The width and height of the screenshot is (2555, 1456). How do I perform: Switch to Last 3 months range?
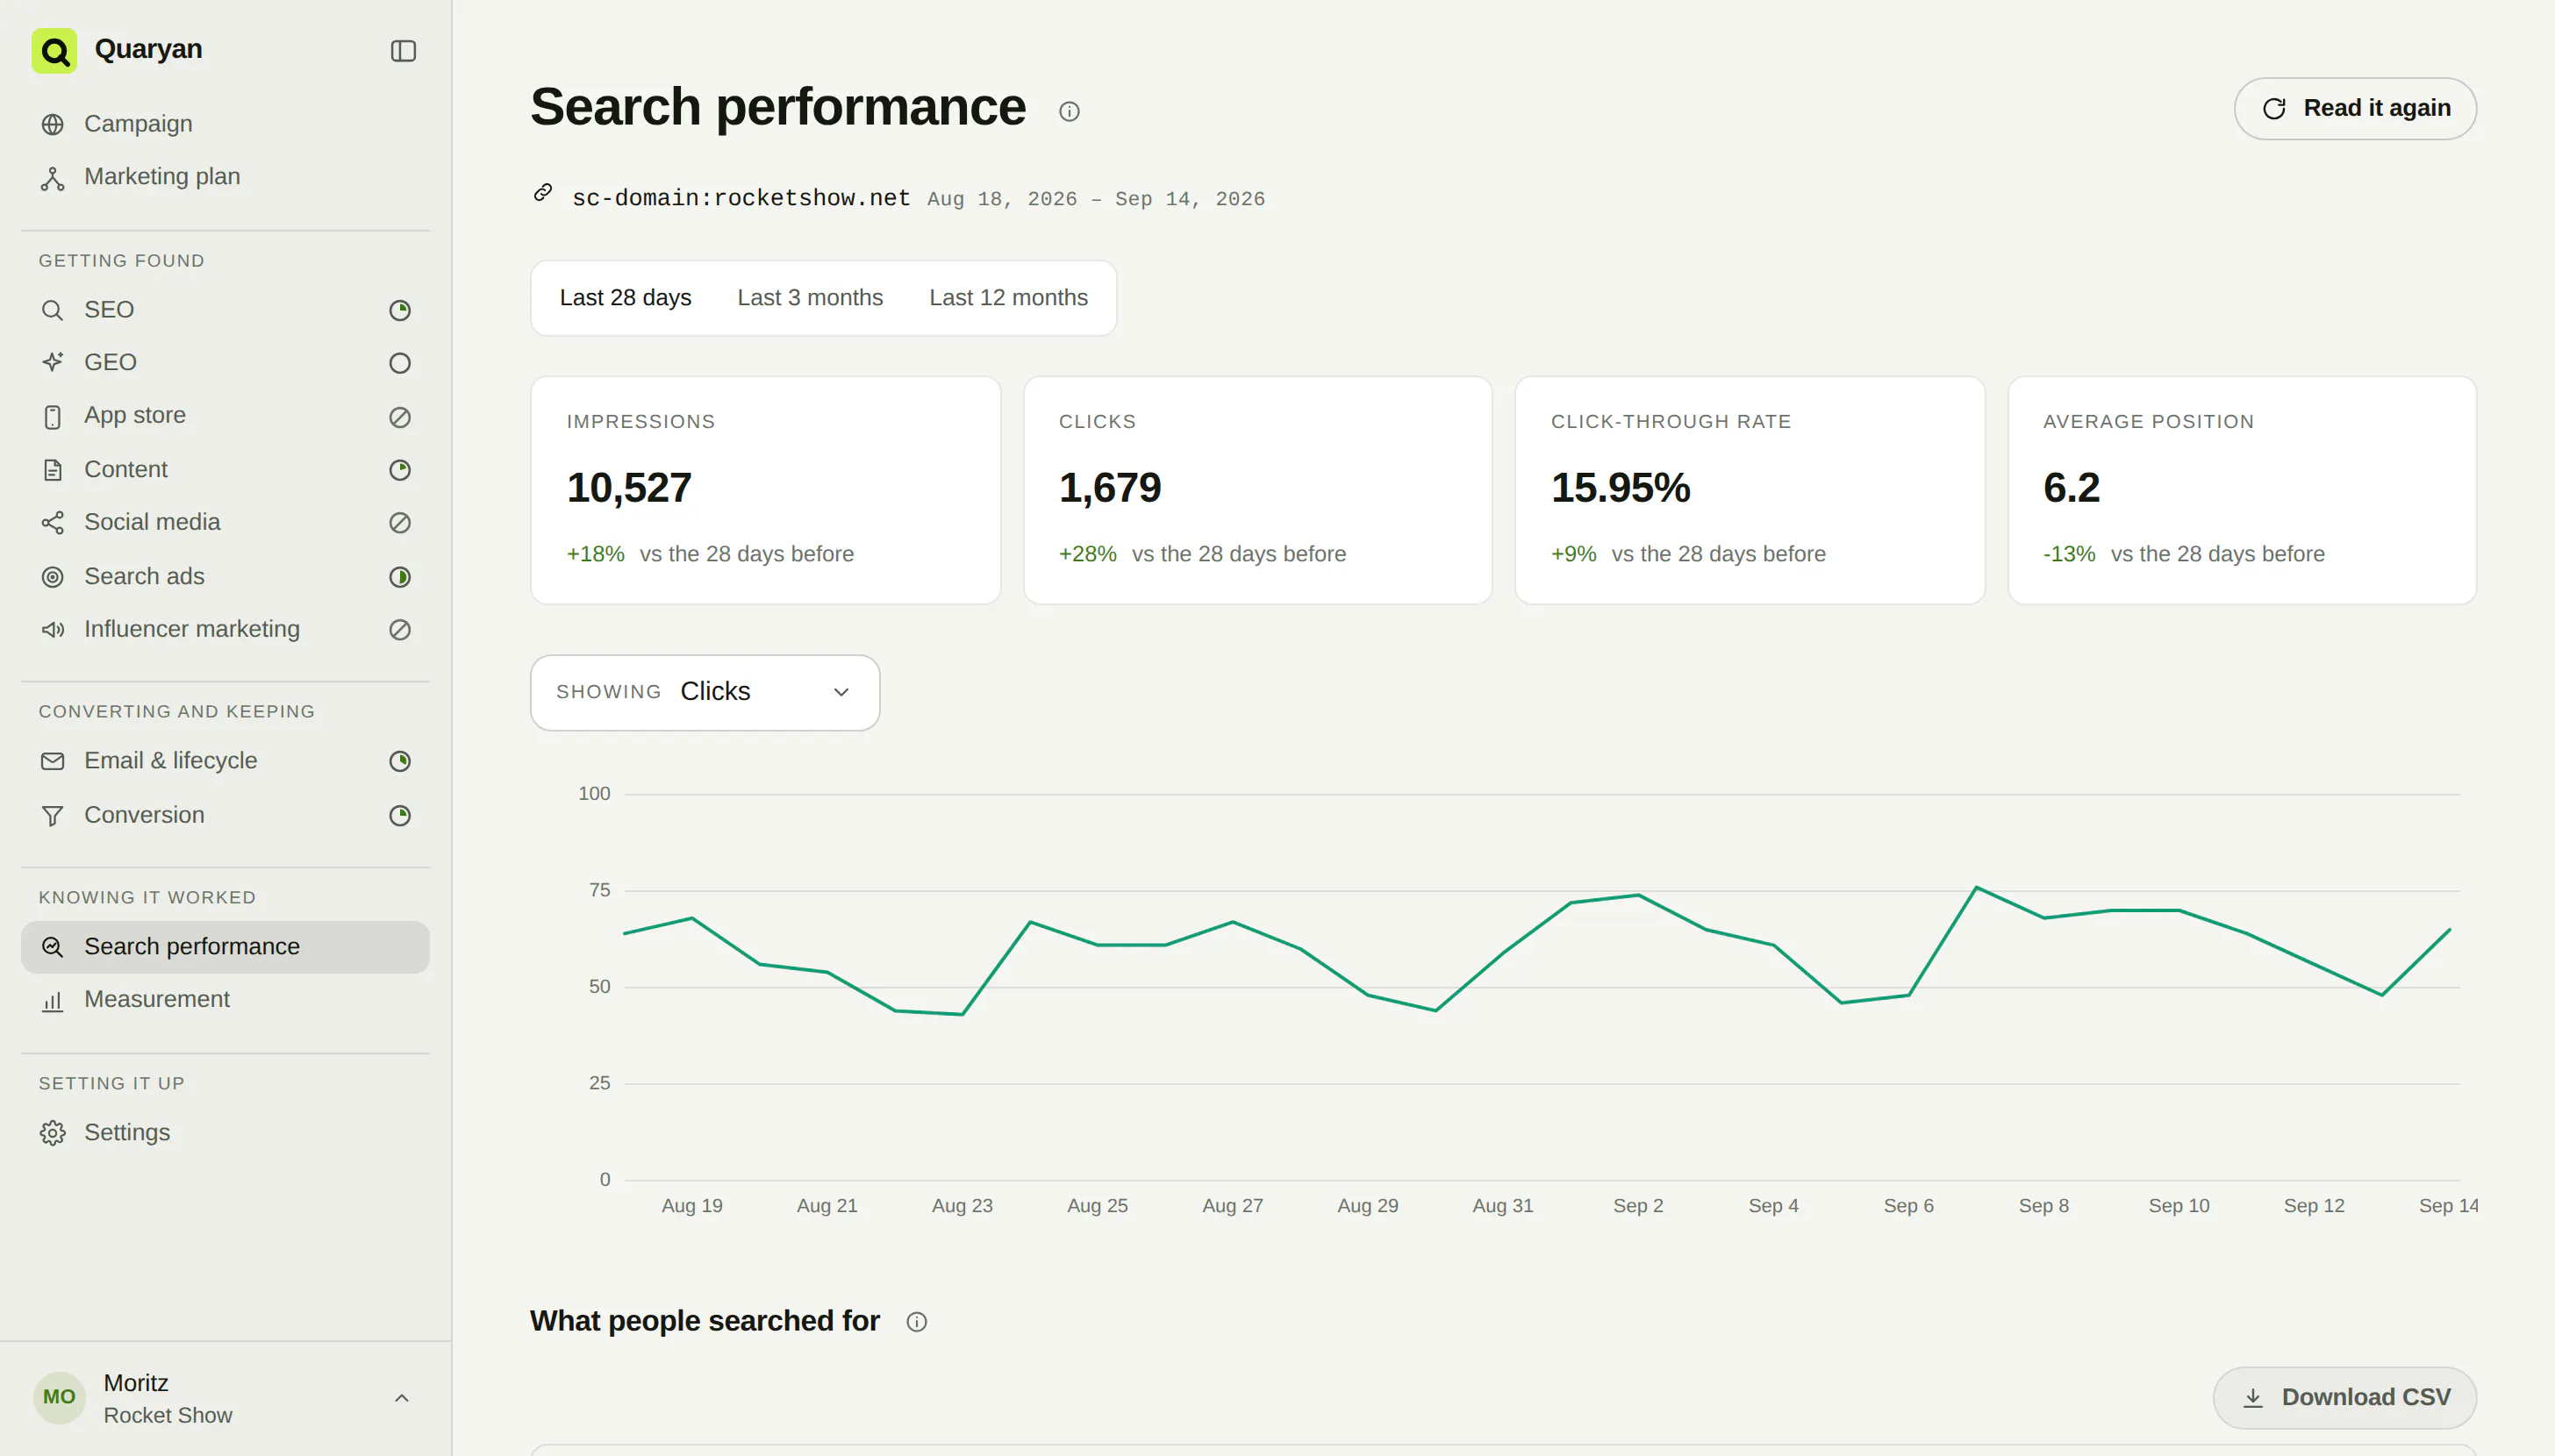click(x=810, y=298)
